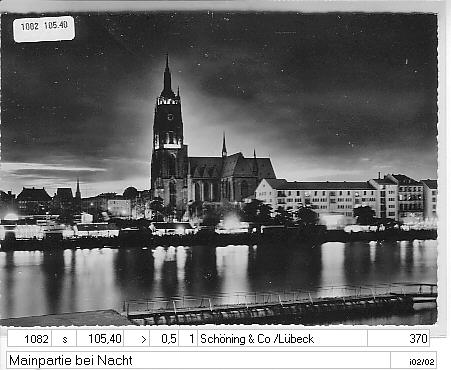Select the field containing the letter s
This screenshot has width=451, height=370.
(x=65, y=339)
